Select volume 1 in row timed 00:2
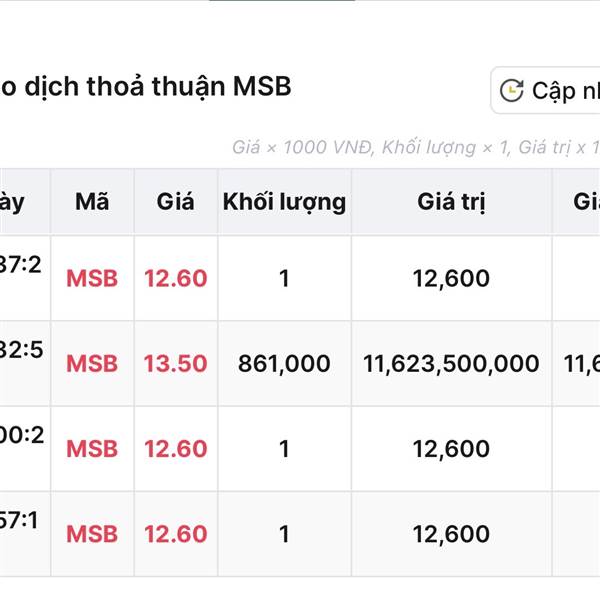Viewport: 600px width, 600px height. point(284,449)
